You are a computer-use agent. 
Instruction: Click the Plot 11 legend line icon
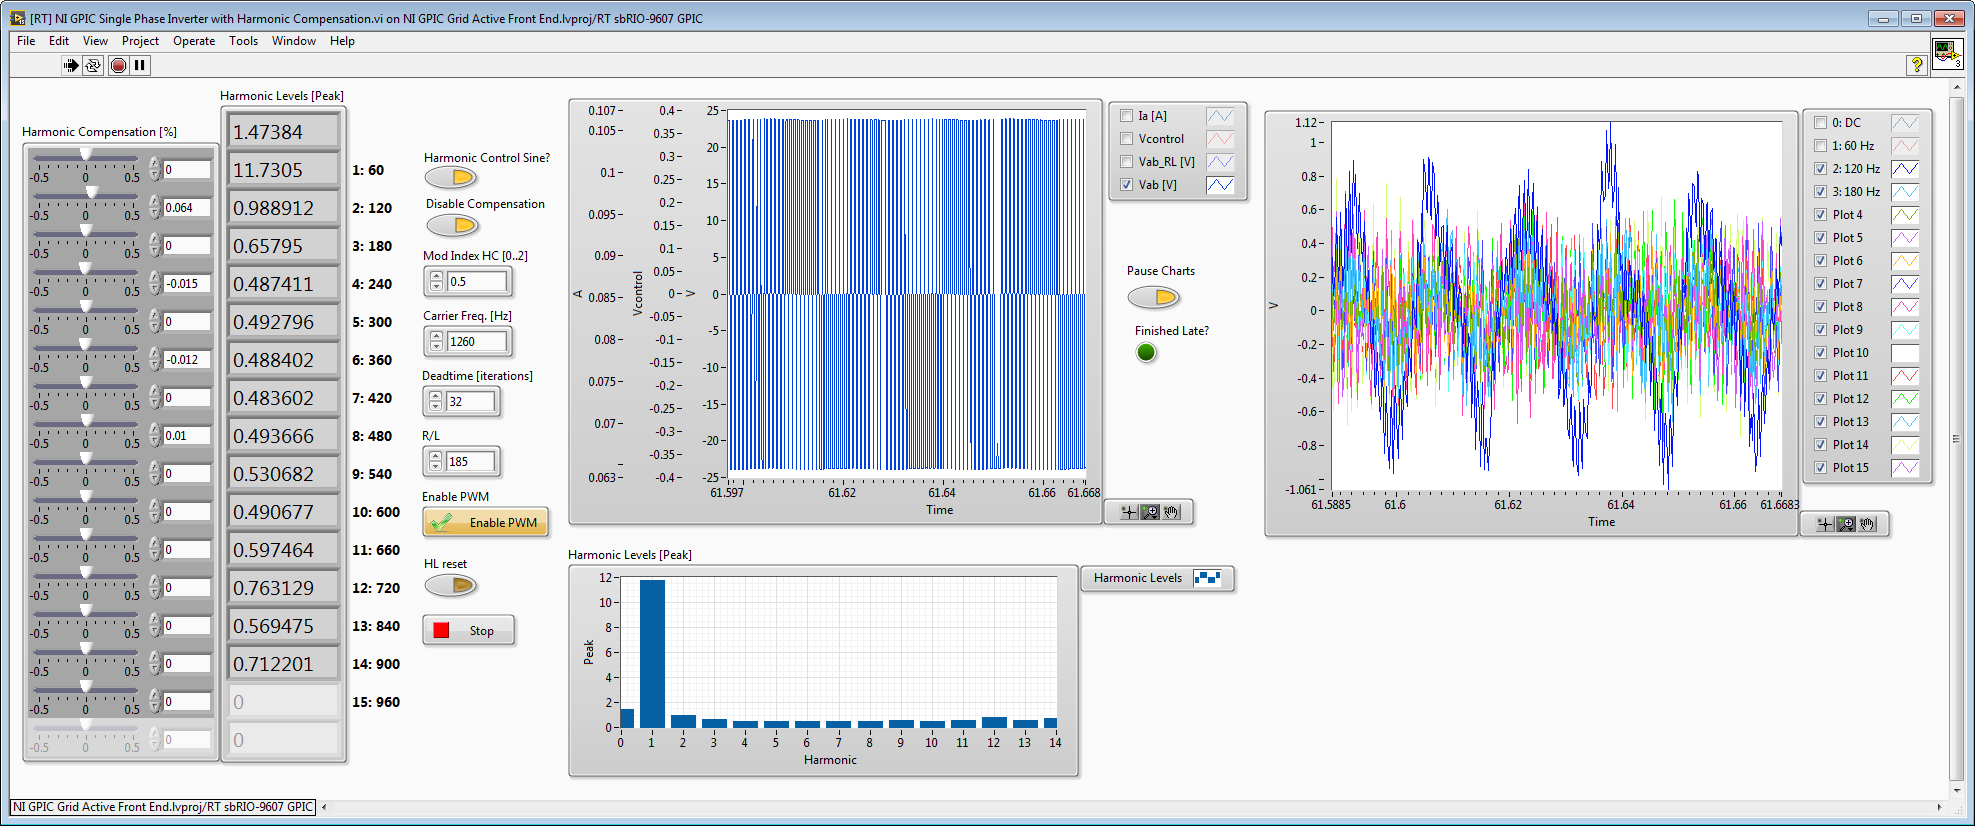(x=1905, y=376)
